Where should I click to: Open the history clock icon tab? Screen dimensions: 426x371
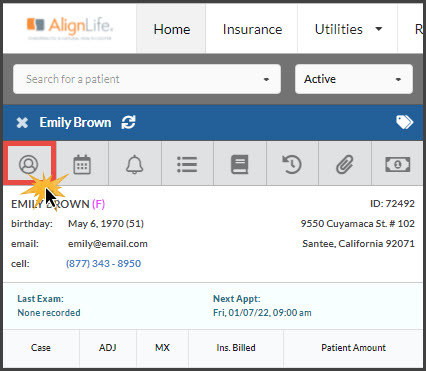pyautogui.click(x=292, y=164)
